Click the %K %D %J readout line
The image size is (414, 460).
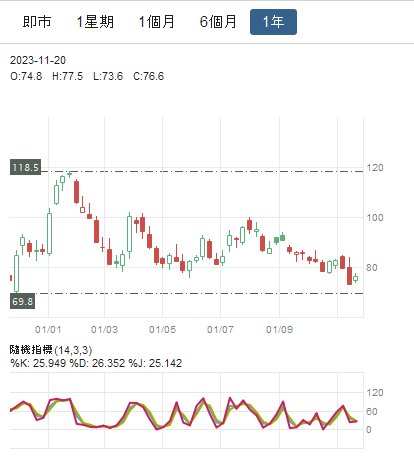click(x=96, y=363)
